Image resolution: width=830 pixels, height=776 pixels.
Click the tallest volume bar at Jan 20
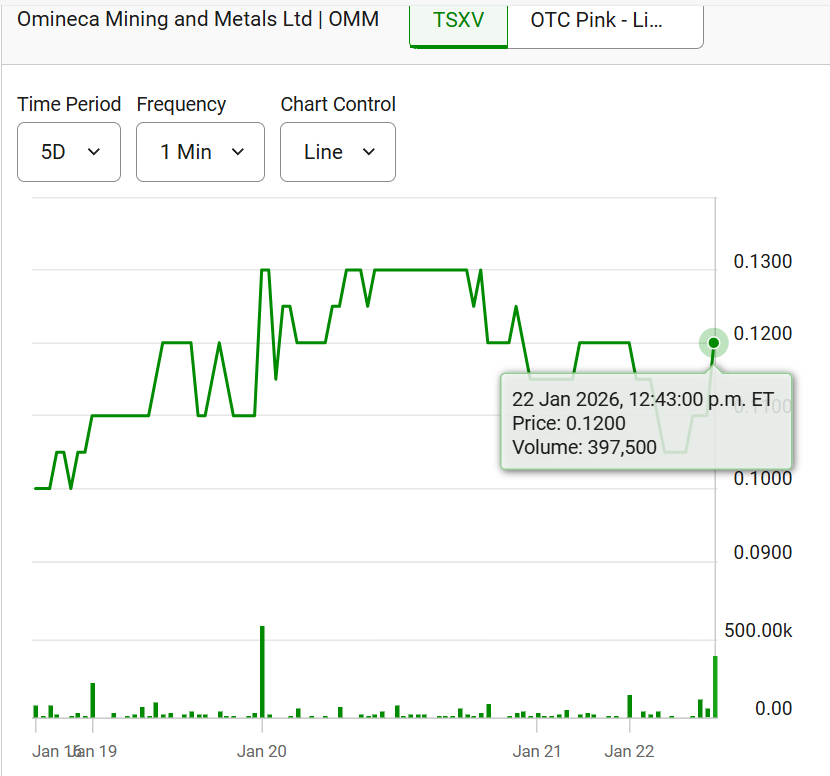(x=262, y=672)
